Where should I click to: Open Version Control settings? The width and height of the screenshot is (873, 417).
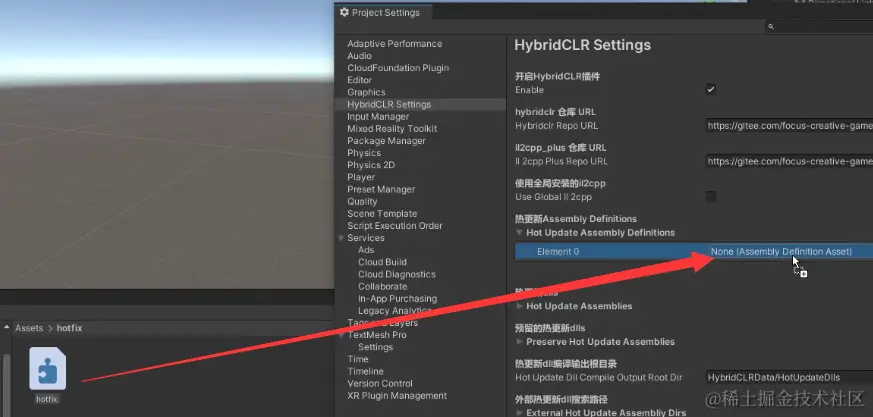[380, 384]
